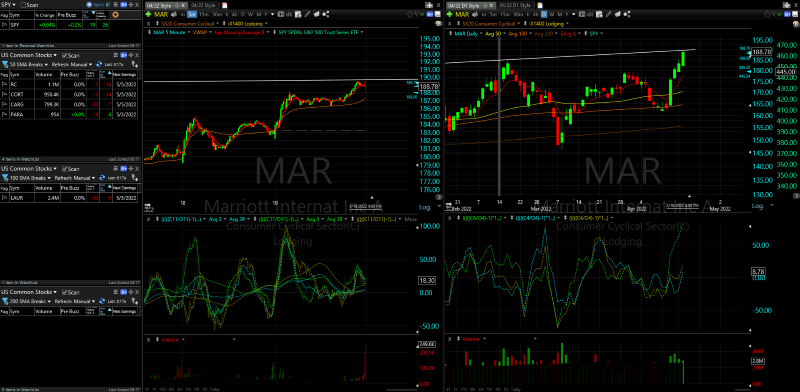The height and width of the screenshot is (392, 800).
Task: Click the orange add column icon in SPY watchlist
Action: click(115, 14)
